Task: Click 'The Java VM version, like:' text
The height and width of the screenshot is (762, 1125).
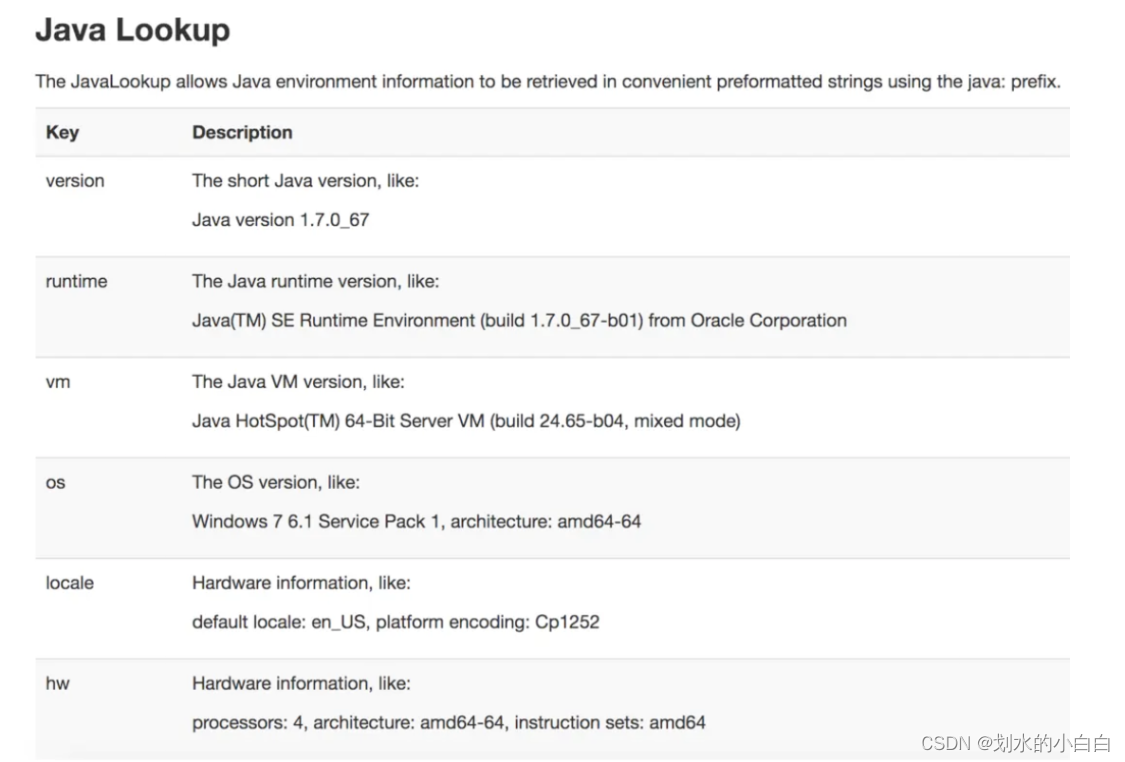Action: tap(298, 382)
